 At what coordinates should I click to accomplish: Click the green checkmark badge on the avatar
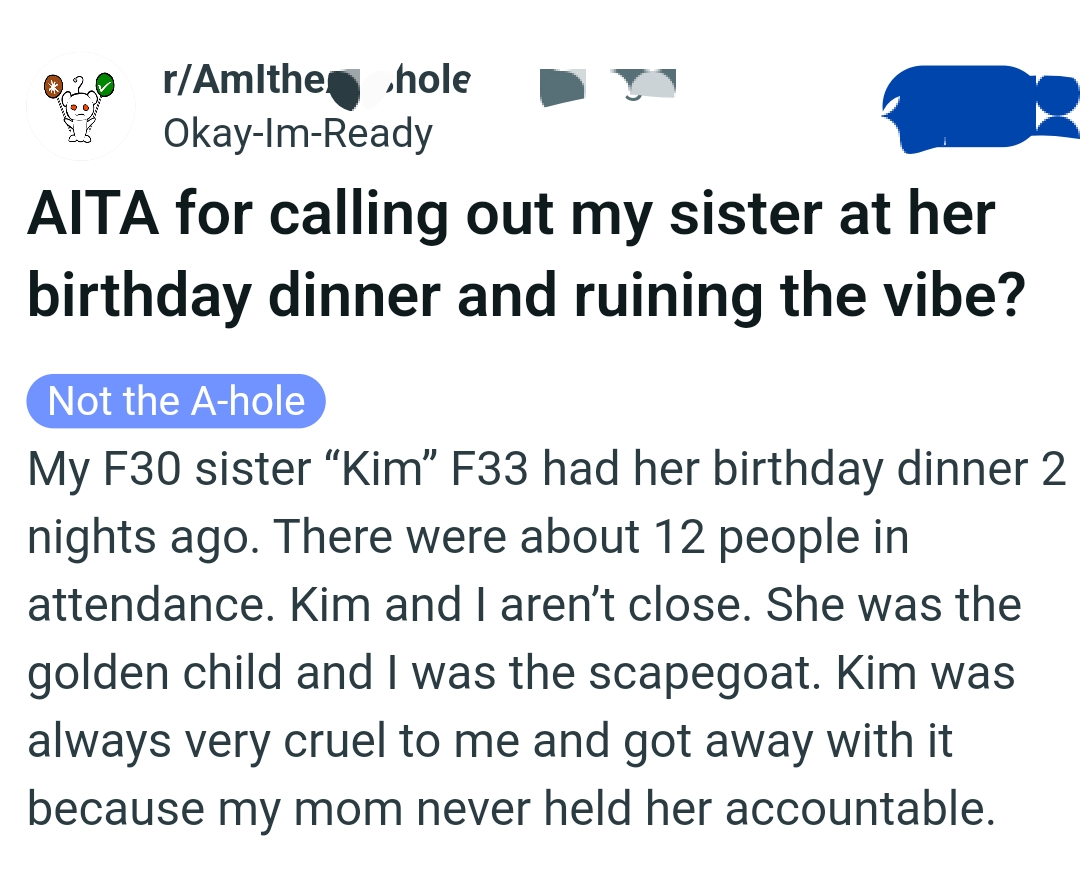tap(104, 86)
